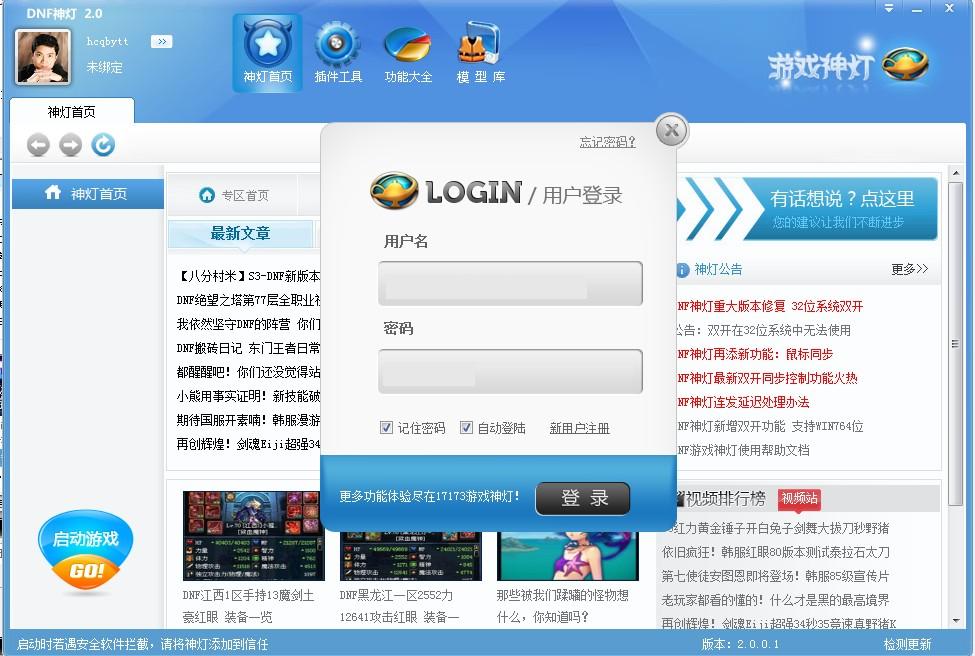Toggle the 记住密码 checkbox

tap(386, 427)
